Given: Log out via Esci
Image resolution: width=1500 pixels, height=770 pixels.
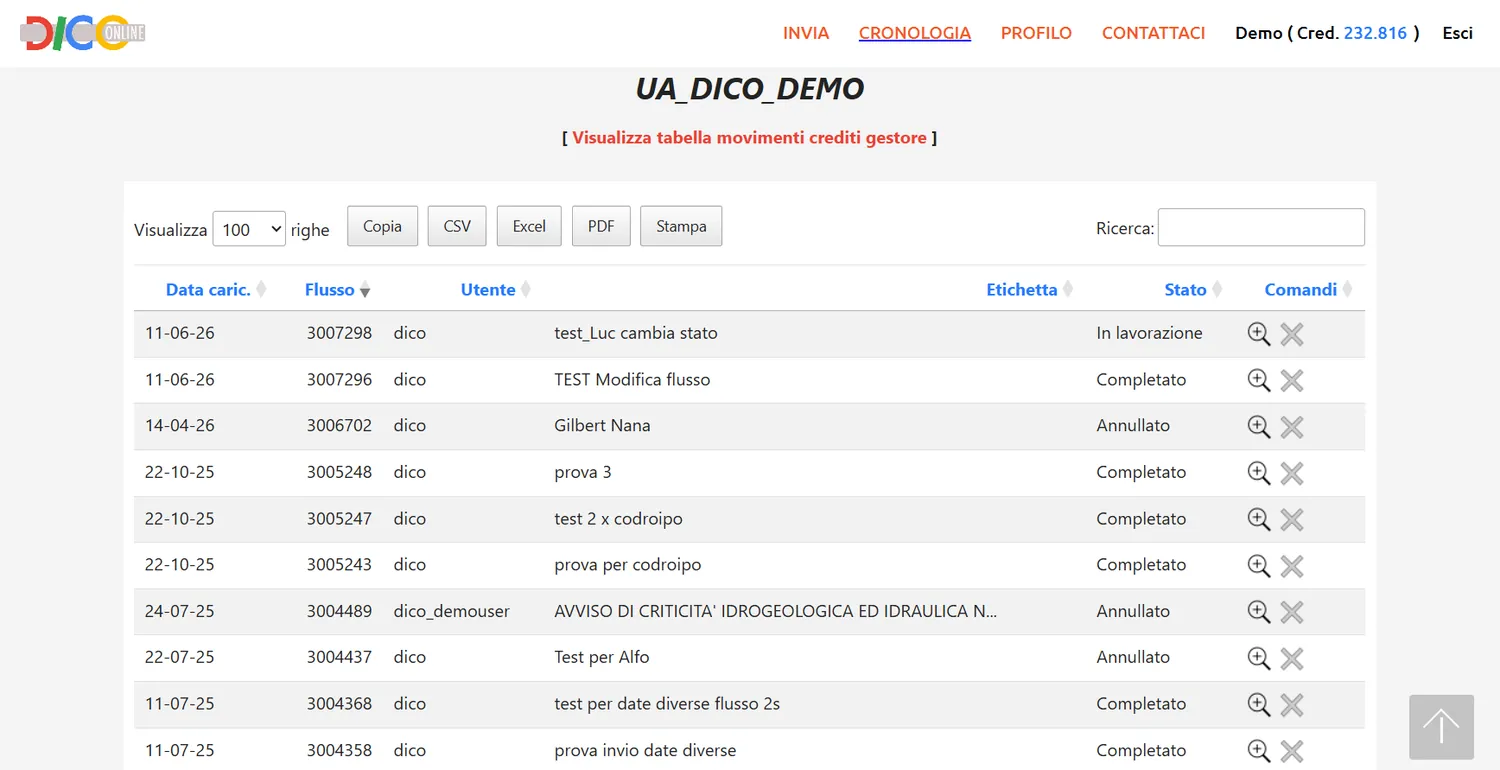Looking at the screenshot, I should [x=1457, y=33].
